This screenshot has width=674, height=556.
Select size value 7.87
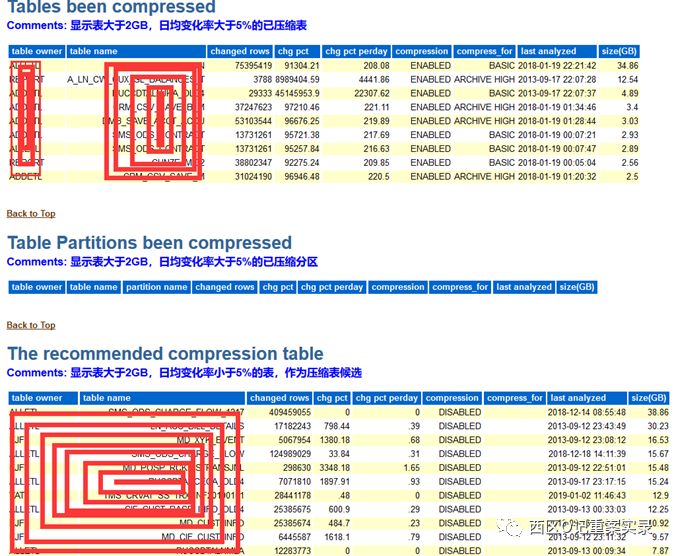pos(660,550)
